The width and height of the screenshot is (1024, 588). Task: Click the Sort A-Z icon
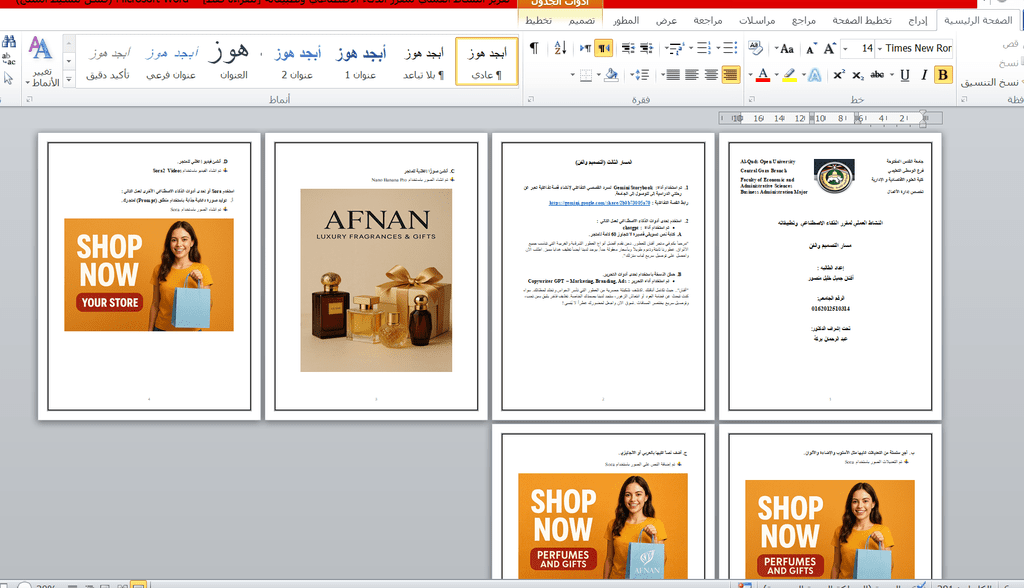560,48
